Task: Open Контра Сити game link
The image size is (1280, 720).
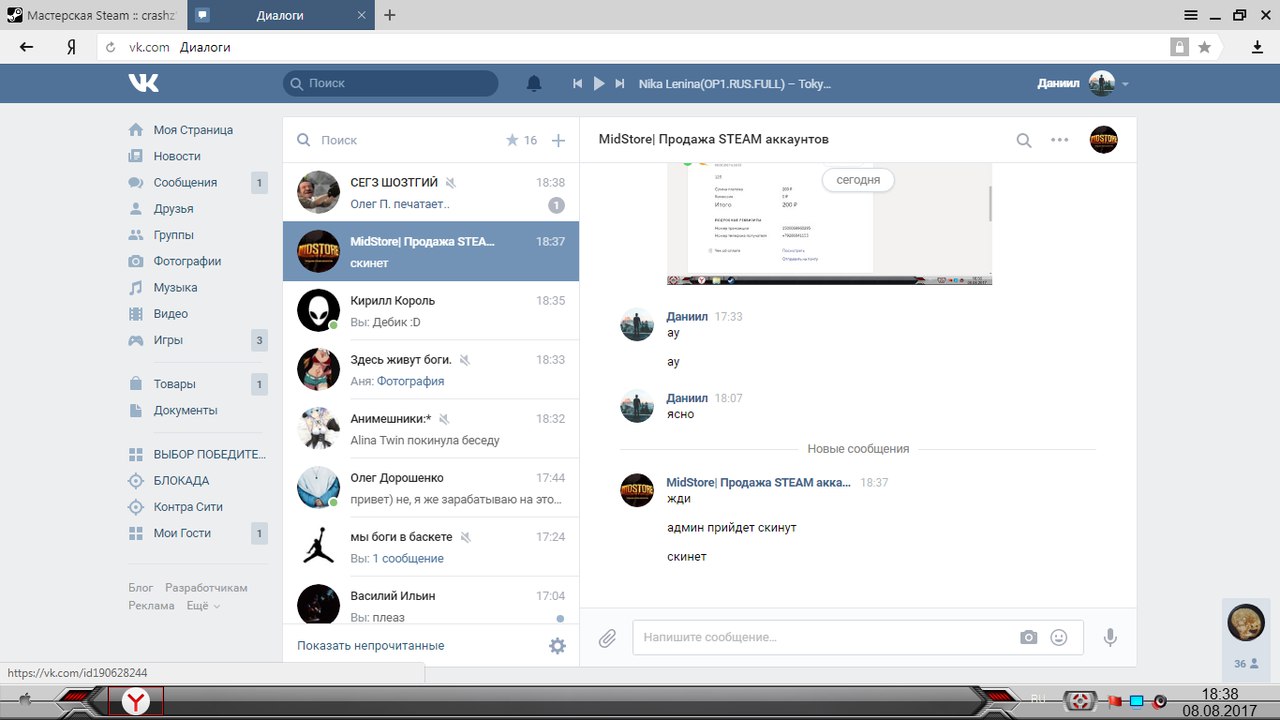Action: (188, 507)
